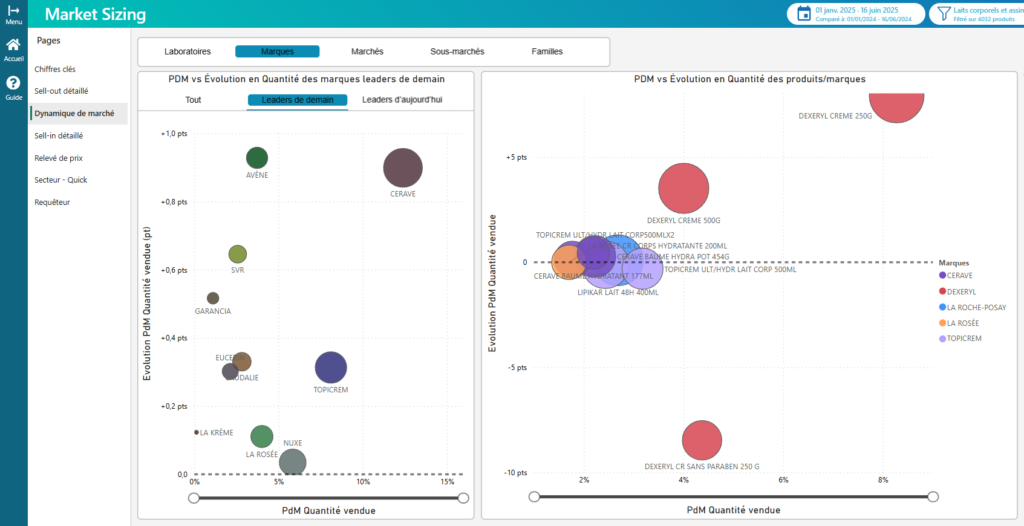Click the NUXE grey bubble

click(293, 463)
